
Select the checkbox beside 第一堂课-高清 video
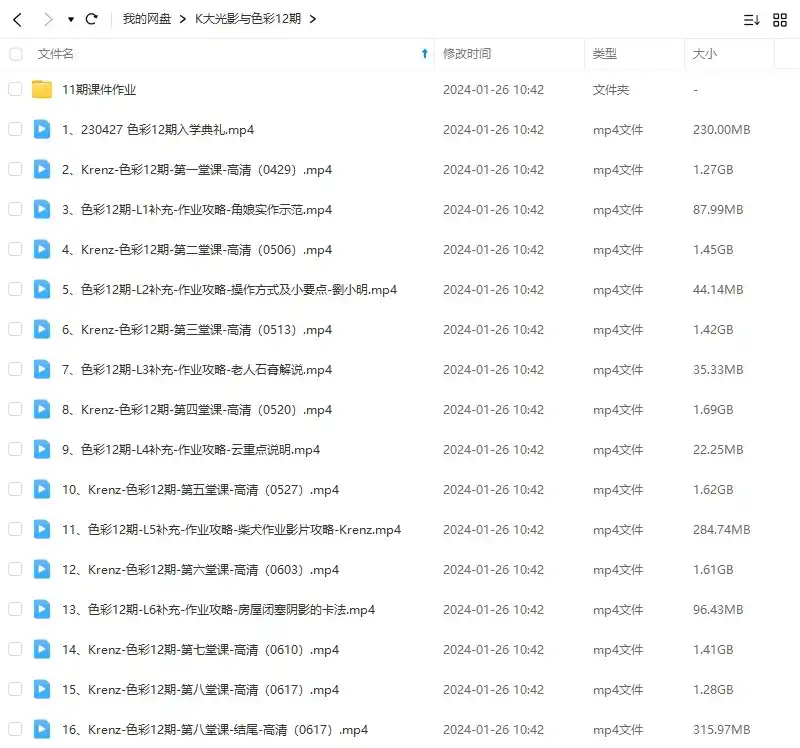(14, 169)
